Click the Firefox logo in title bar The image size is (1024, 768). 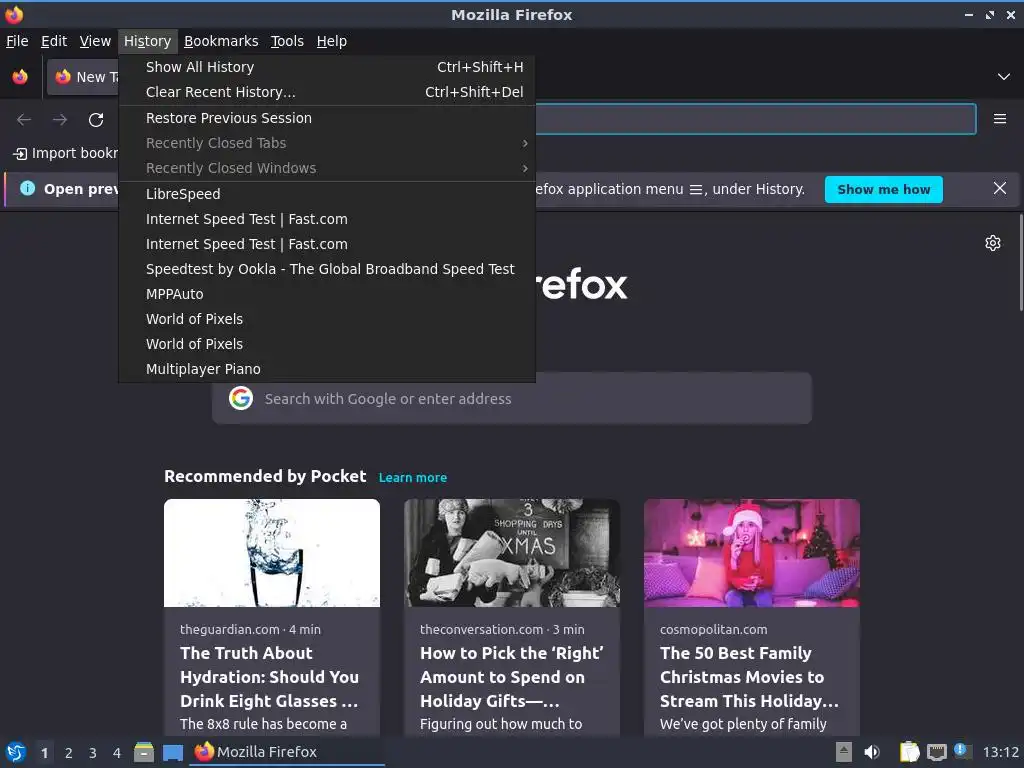coord(14,14)
